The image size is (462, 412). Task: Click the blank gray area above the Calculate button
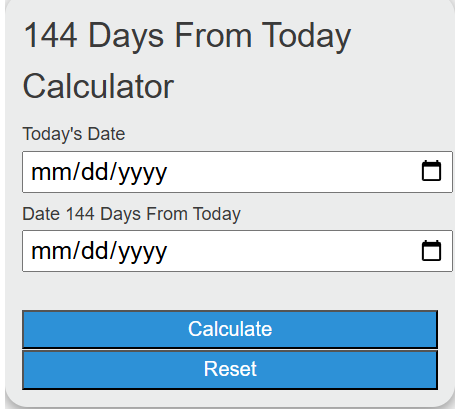tap(230, 291)
